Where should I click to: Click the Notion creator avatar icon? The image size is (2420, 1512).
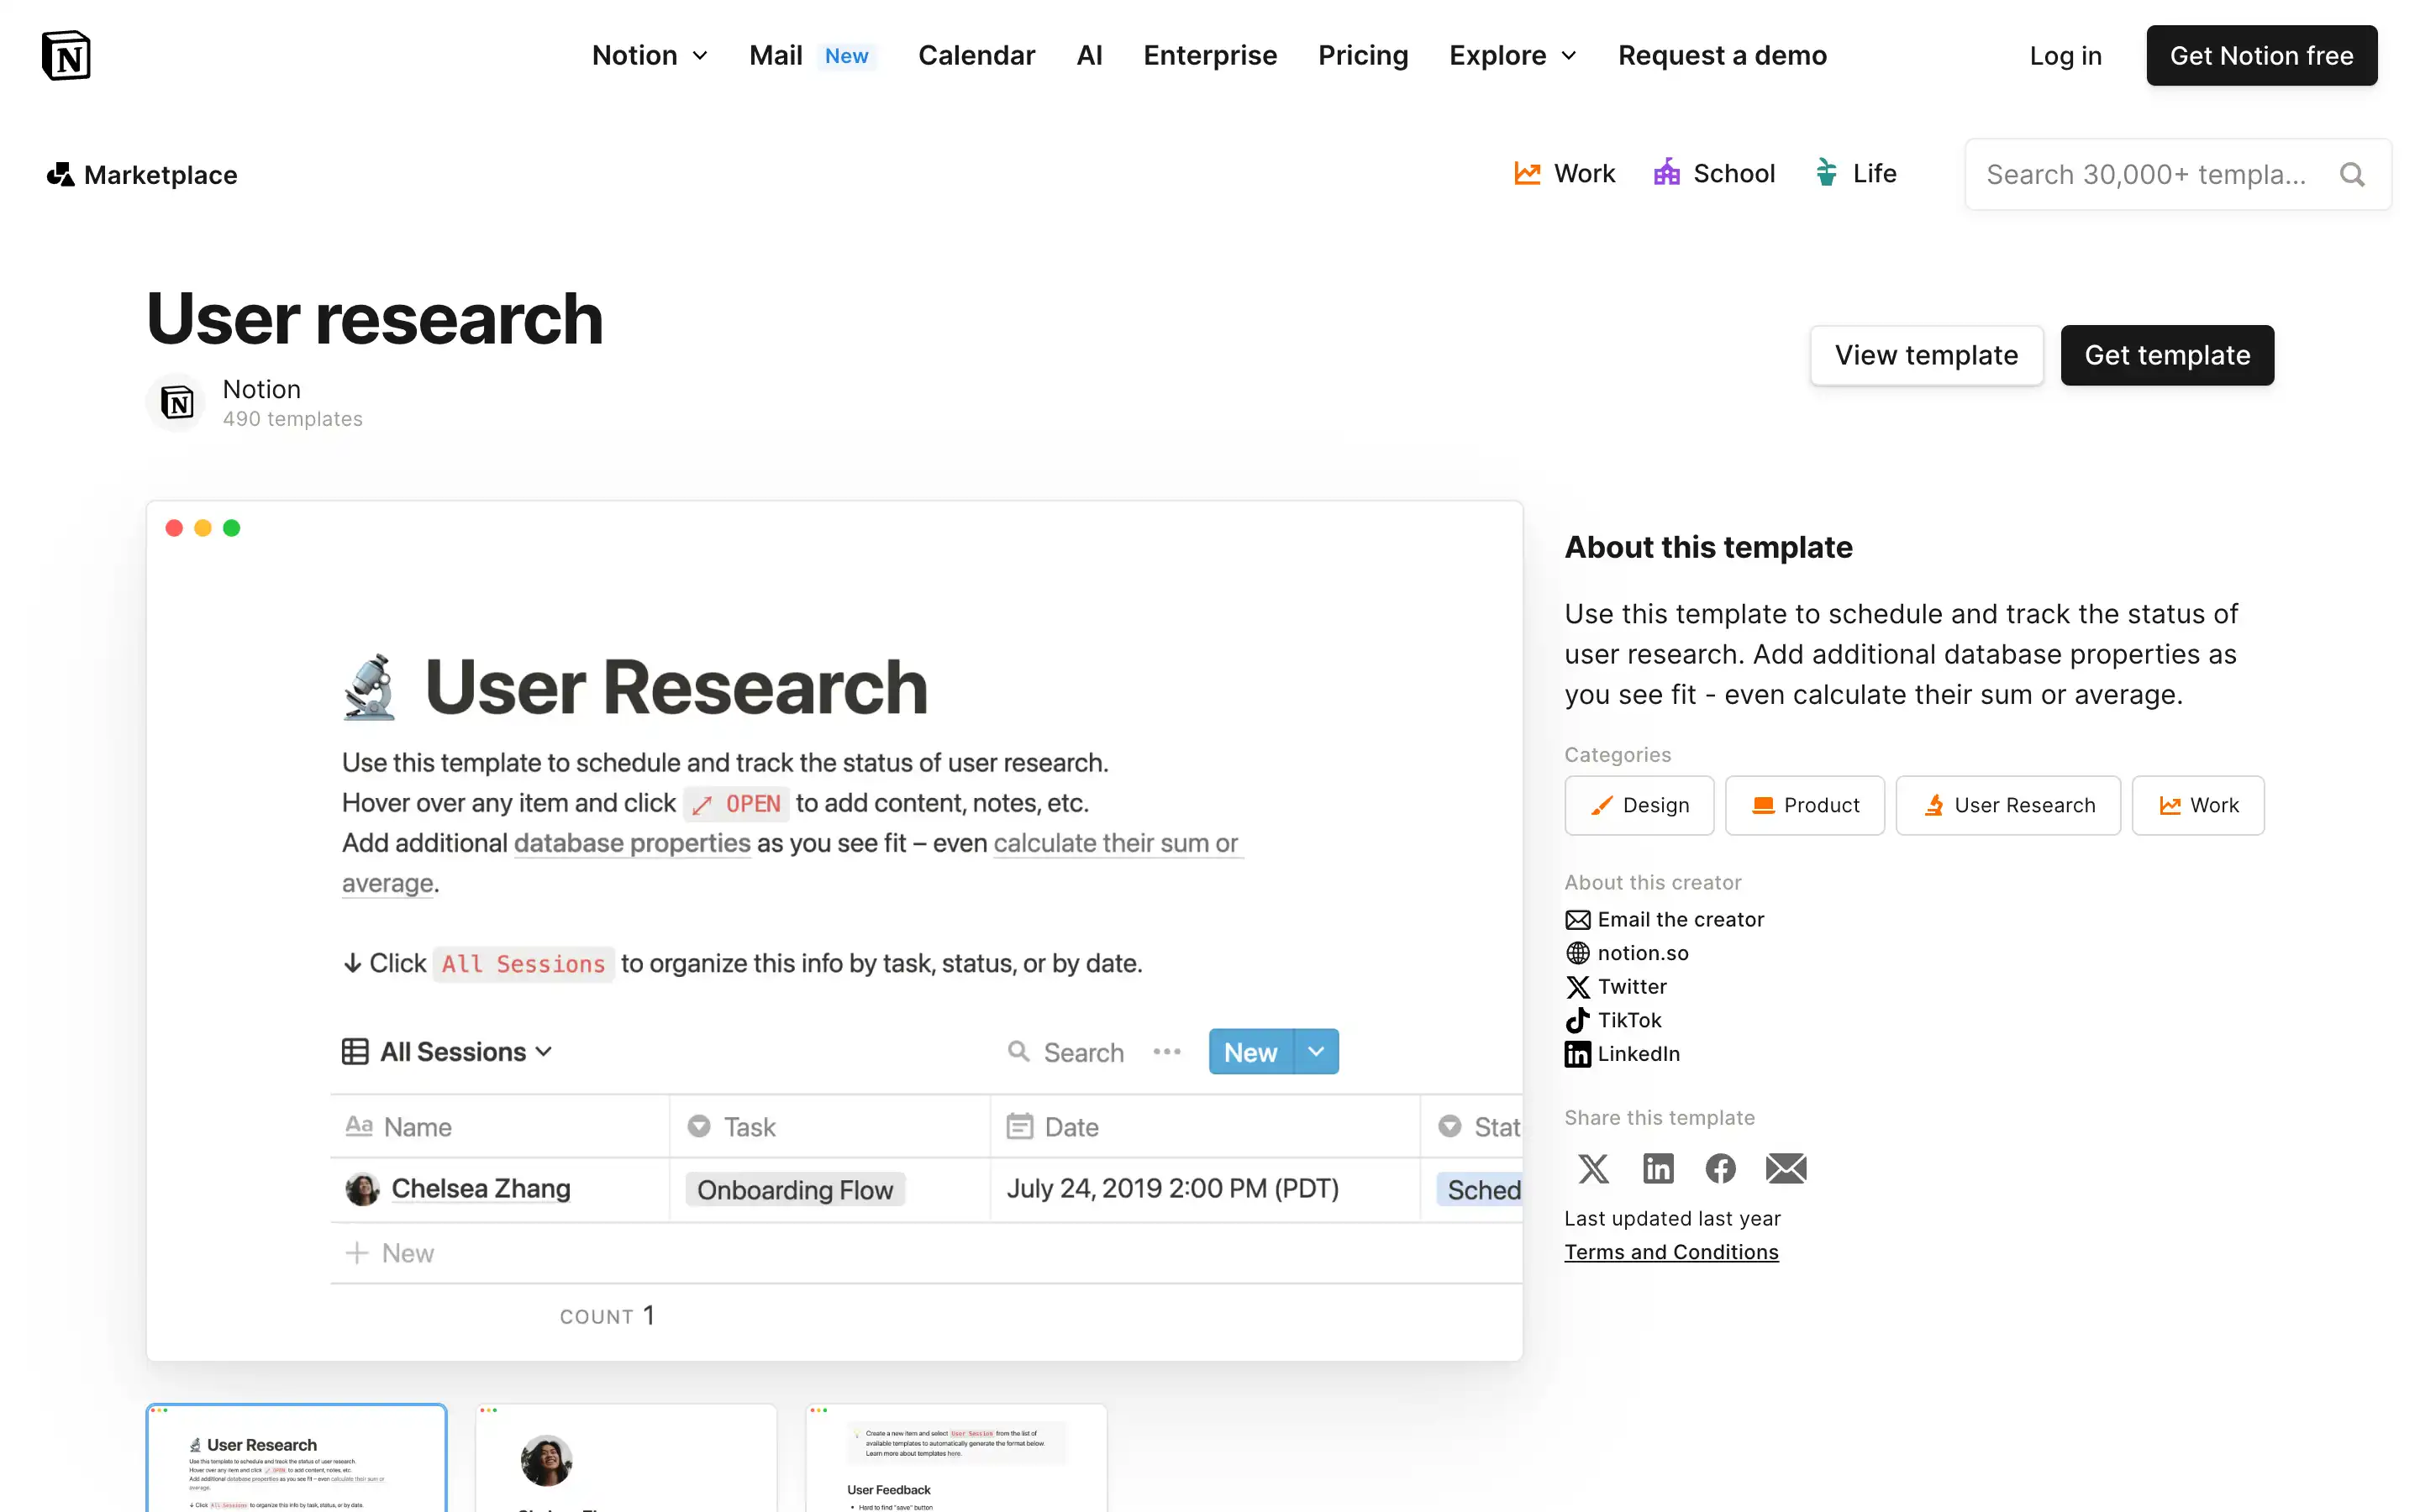point(177,403)
